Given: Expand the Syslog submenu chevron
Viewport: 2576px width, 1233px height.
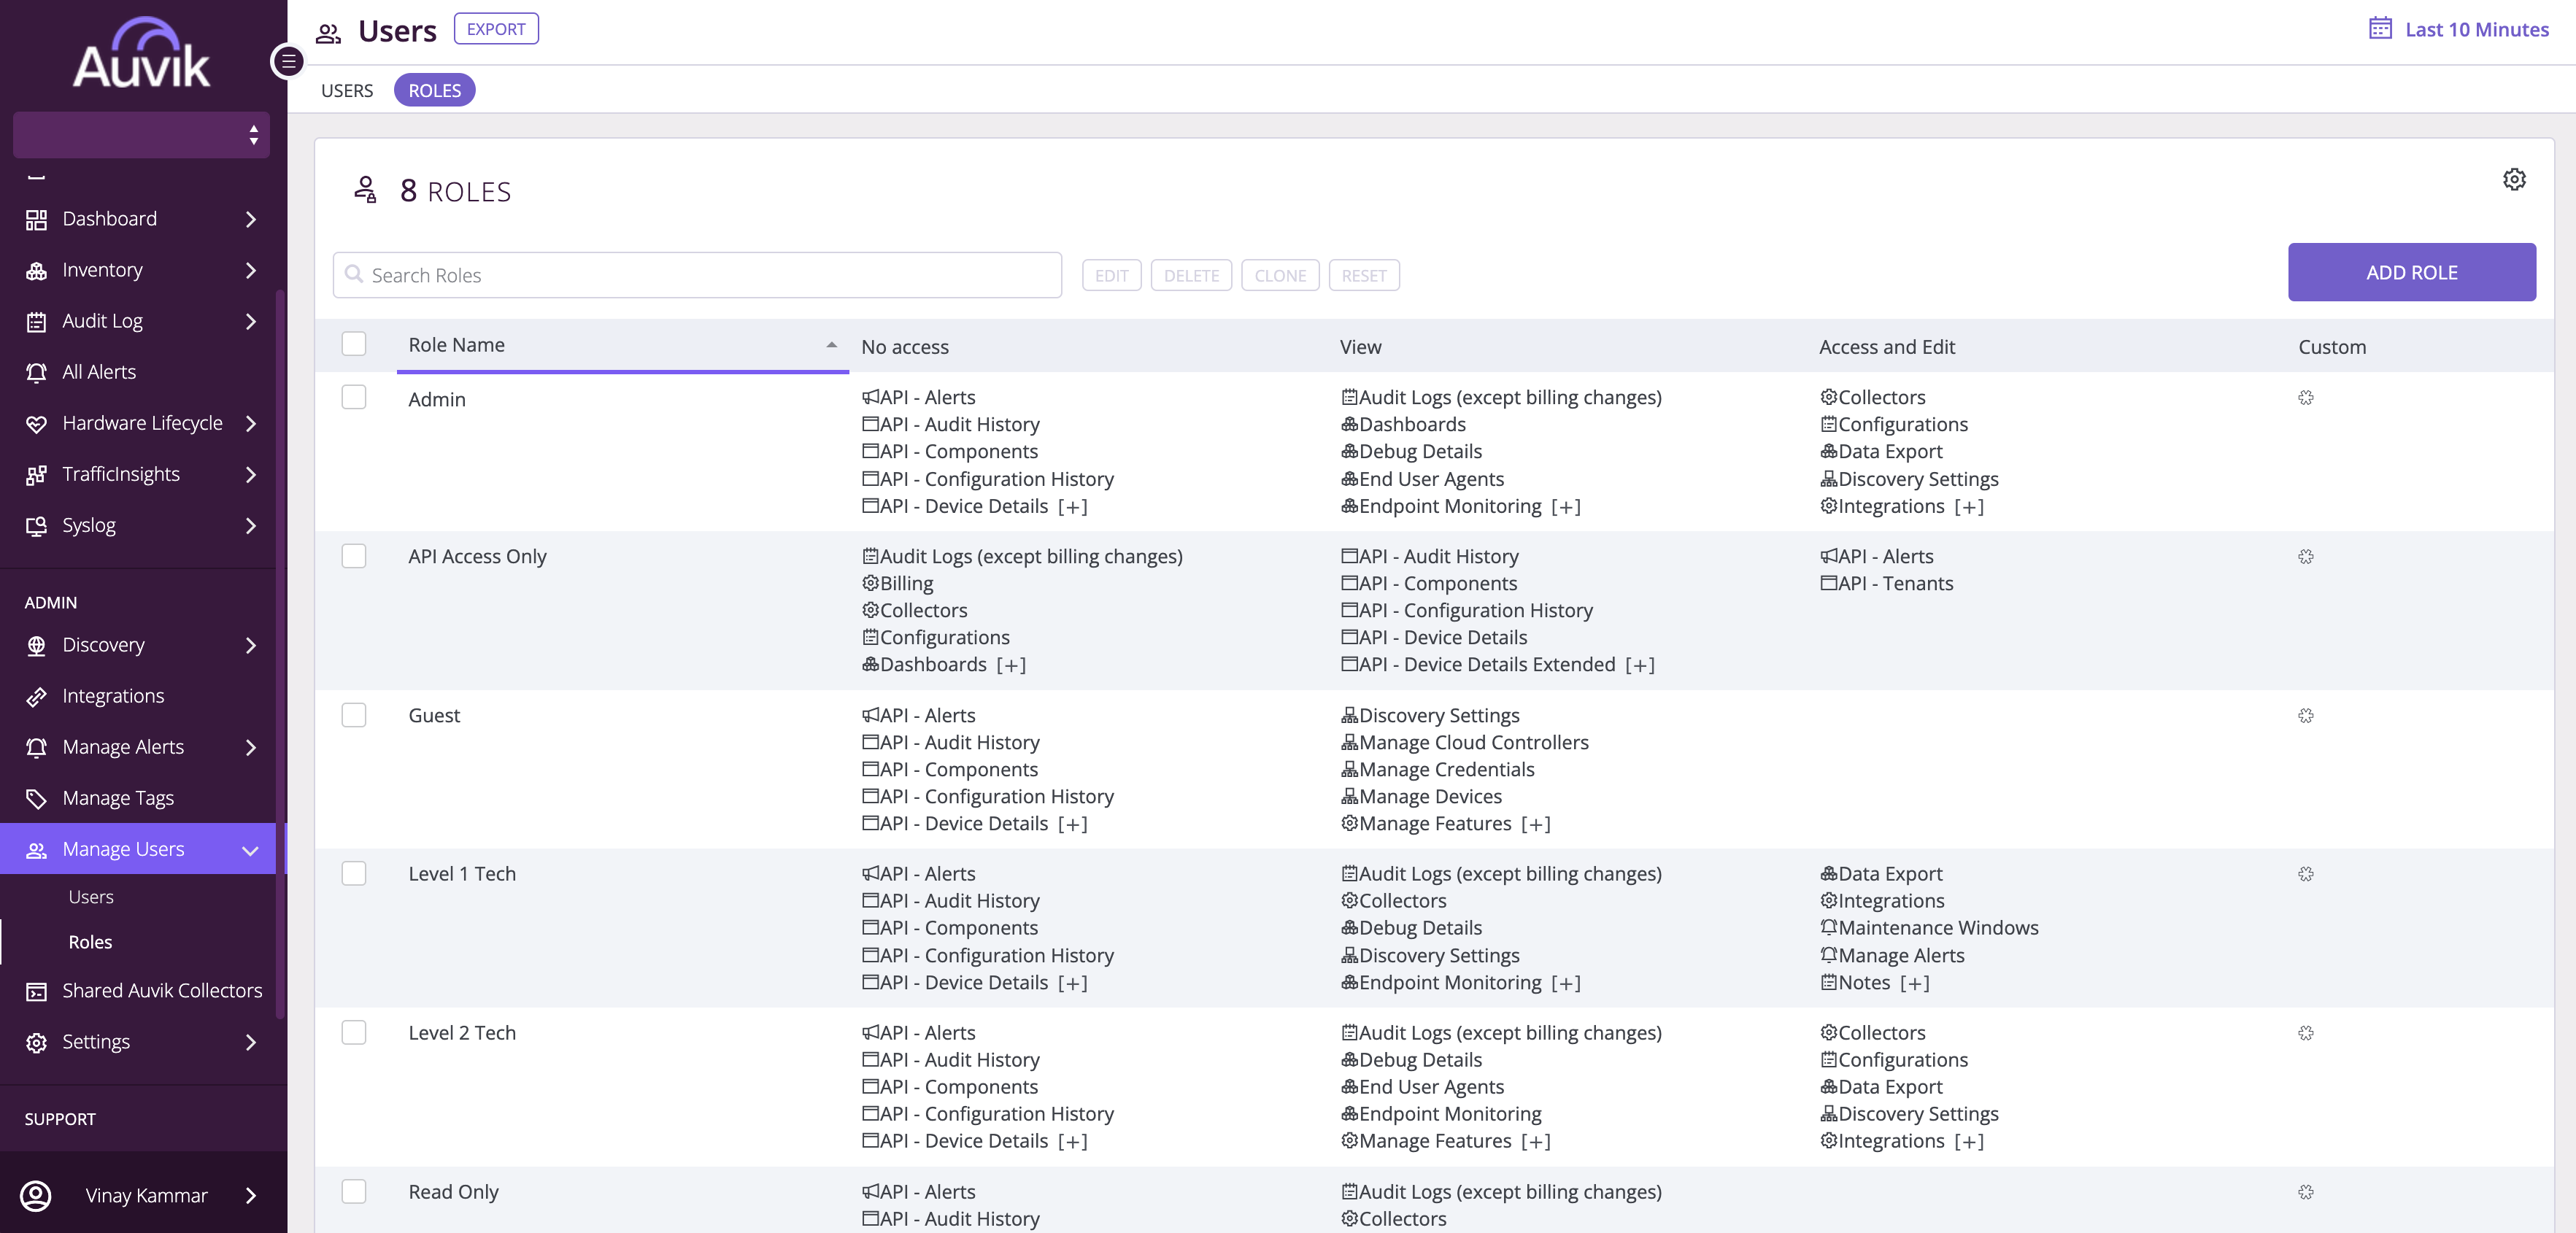Looking at the screenshot, I should click(251, 525).
